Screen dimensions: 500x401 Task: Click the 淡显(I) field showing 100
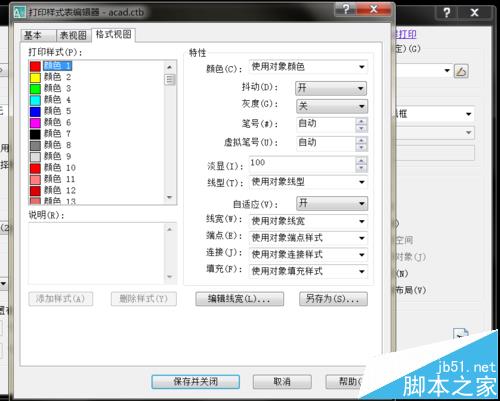[302, 164]
